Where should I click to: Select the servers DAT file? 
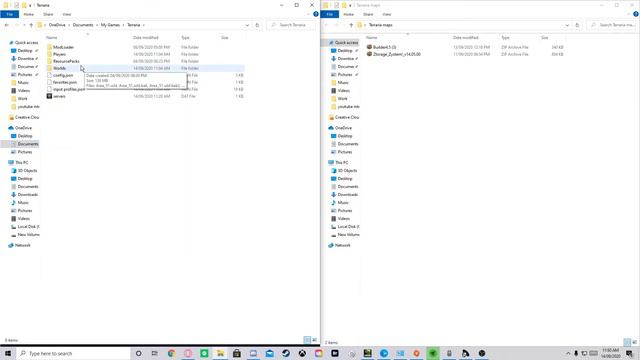(59, 96)
